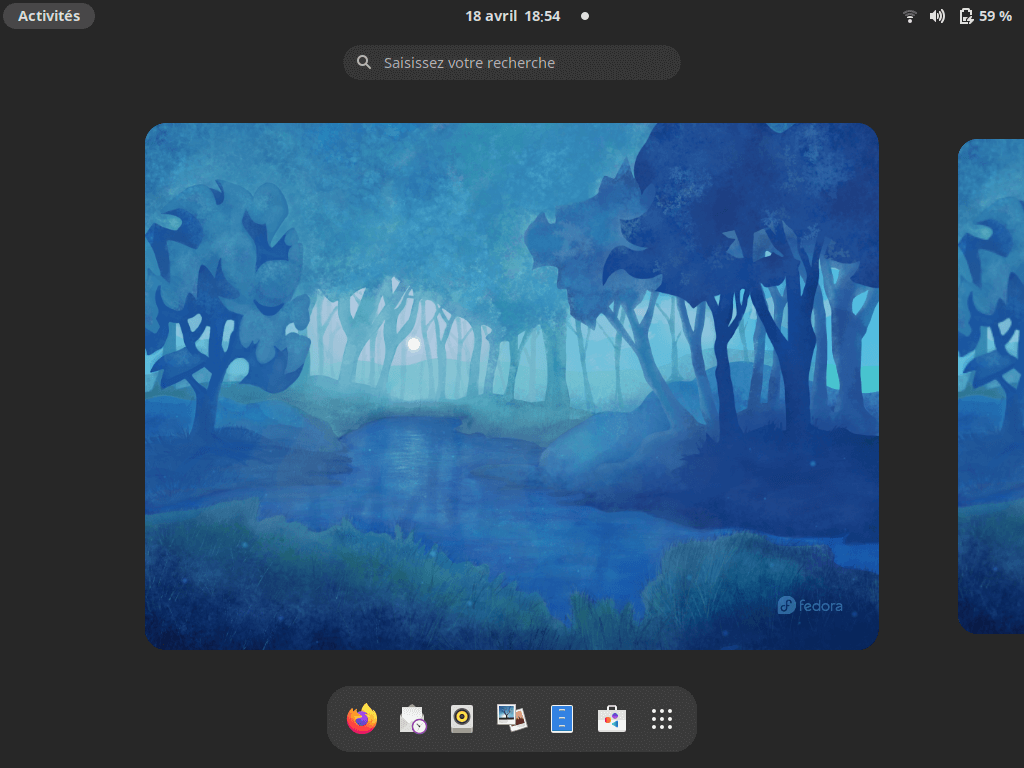1024x768 pixels.
Task: Open the Evolution mail and calendar app
Action: 413,719
